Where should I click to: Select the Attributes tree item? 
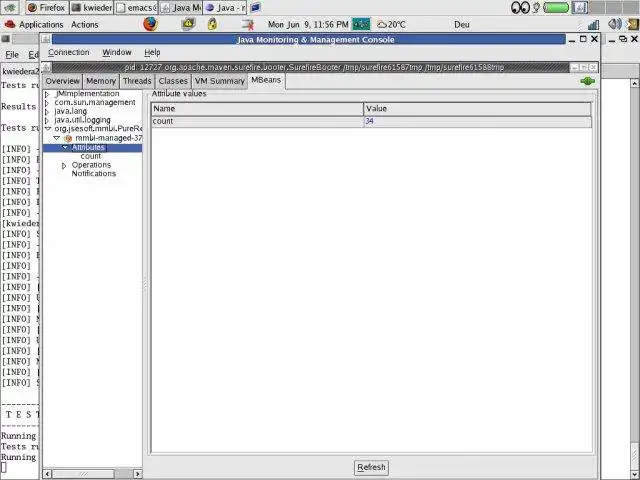point(88,147)
